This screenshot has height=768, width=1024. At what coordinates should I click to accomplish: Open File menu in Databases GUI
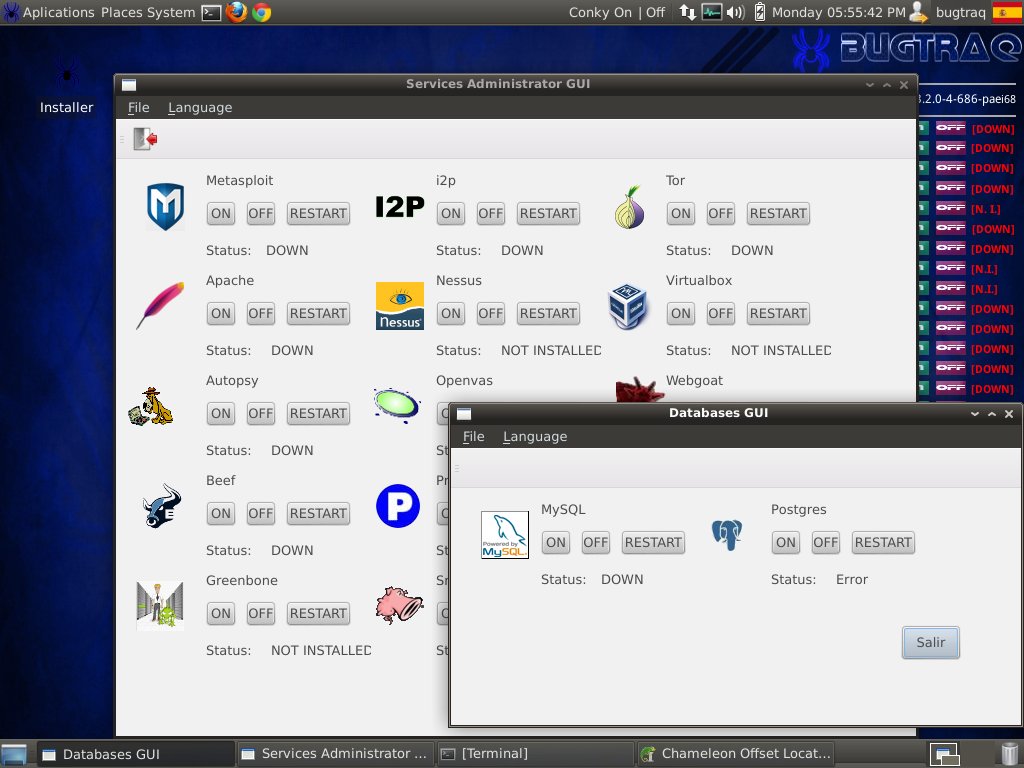pyautogui.click(x=473, y=436)
